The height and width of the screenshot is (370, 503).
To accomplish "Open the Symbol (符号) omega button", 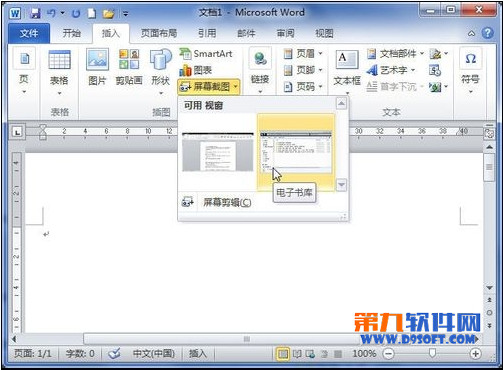I will click(x=470, y=70).
